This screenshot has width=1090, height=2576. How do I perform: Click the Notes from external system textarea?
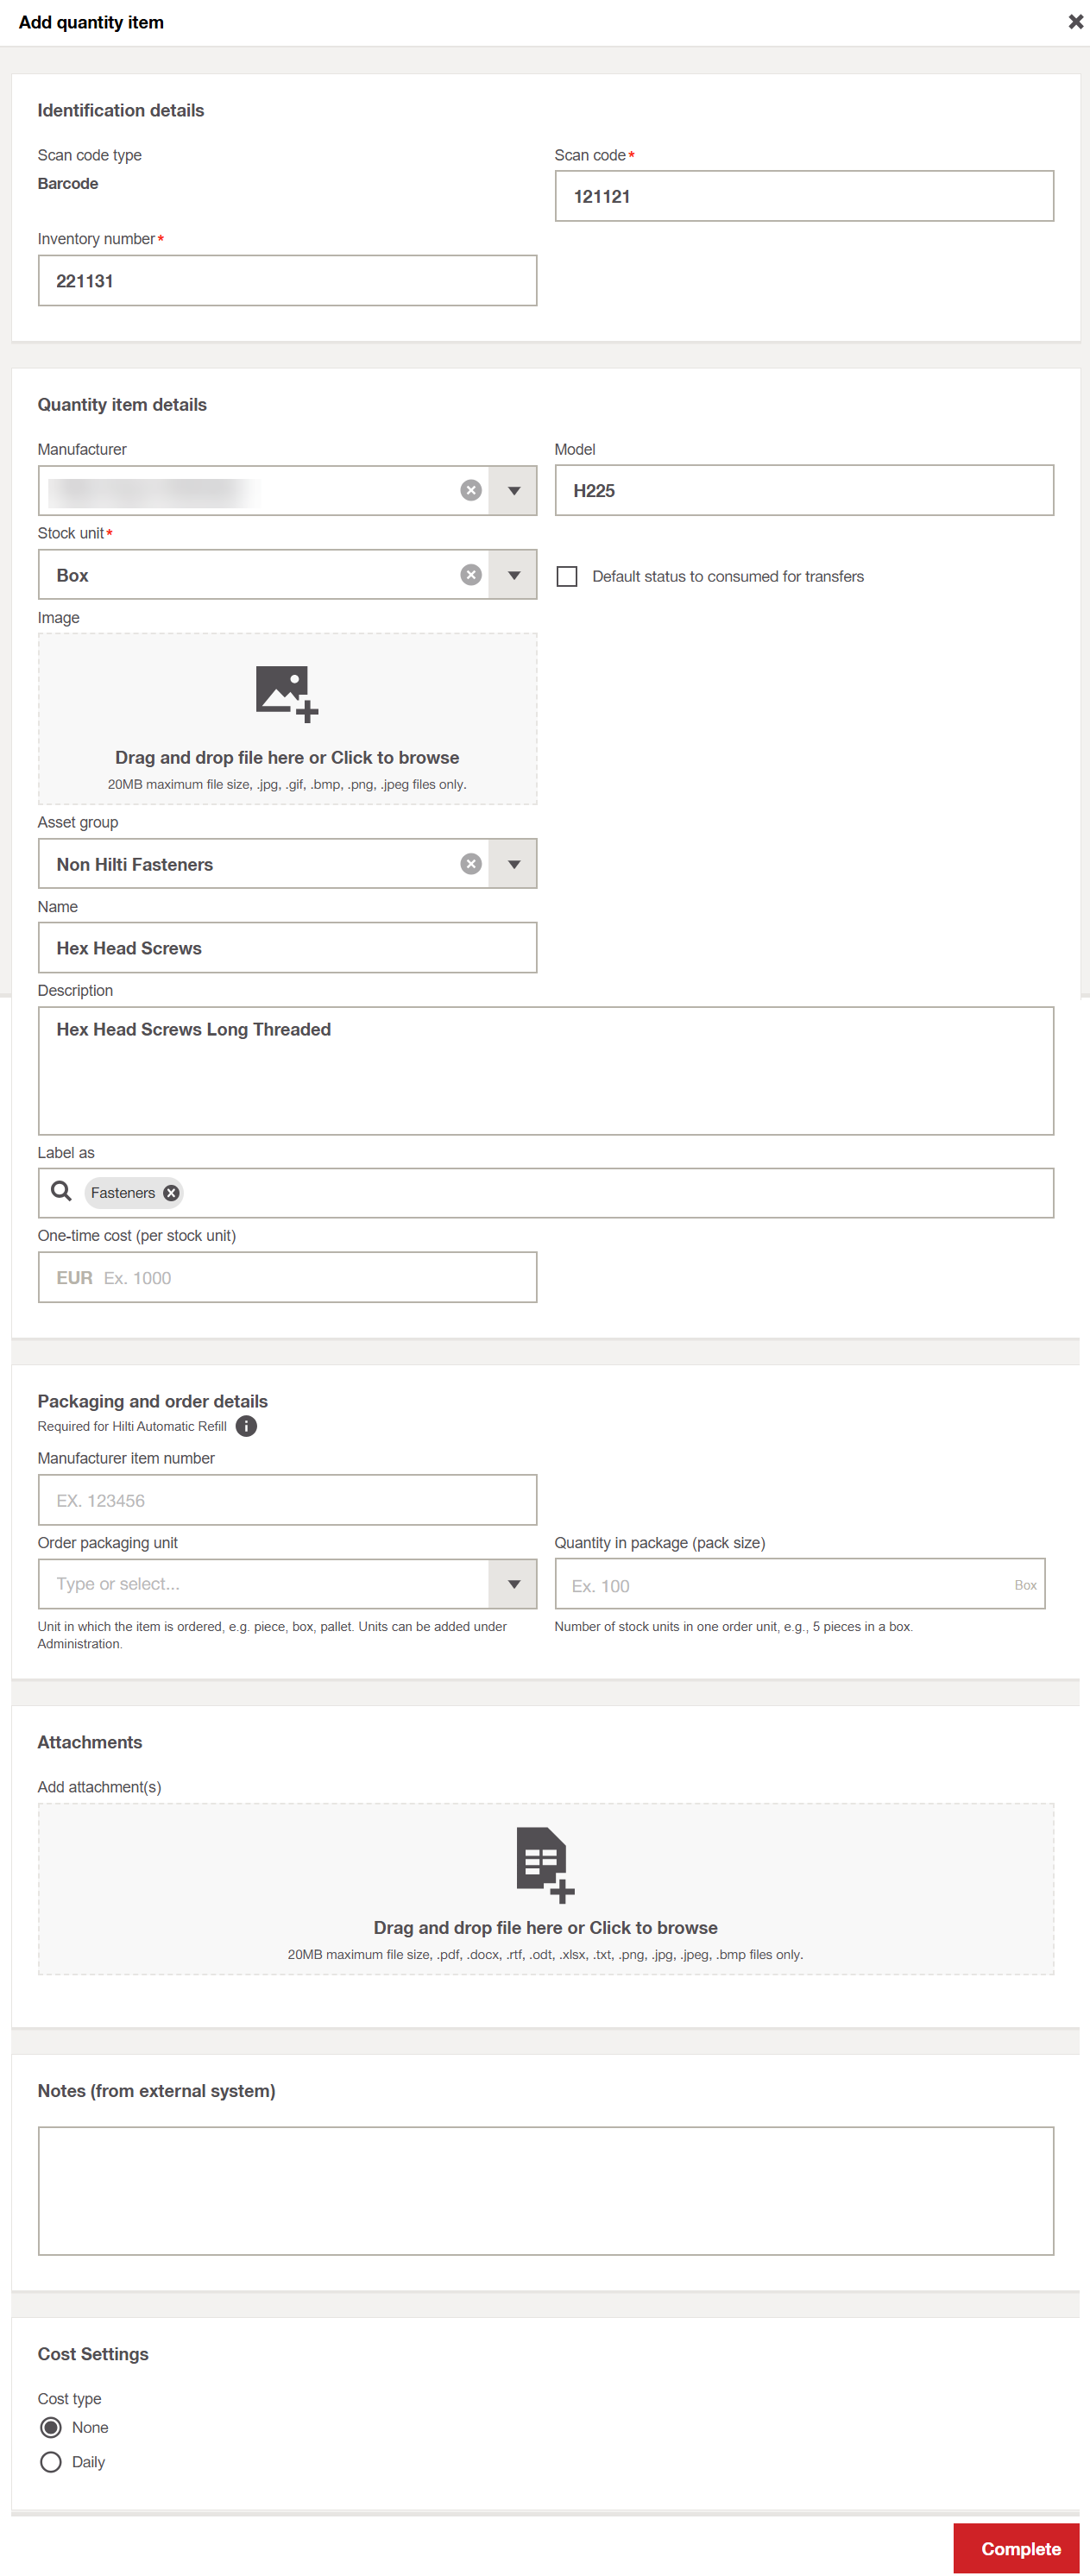click(546, 2191)
